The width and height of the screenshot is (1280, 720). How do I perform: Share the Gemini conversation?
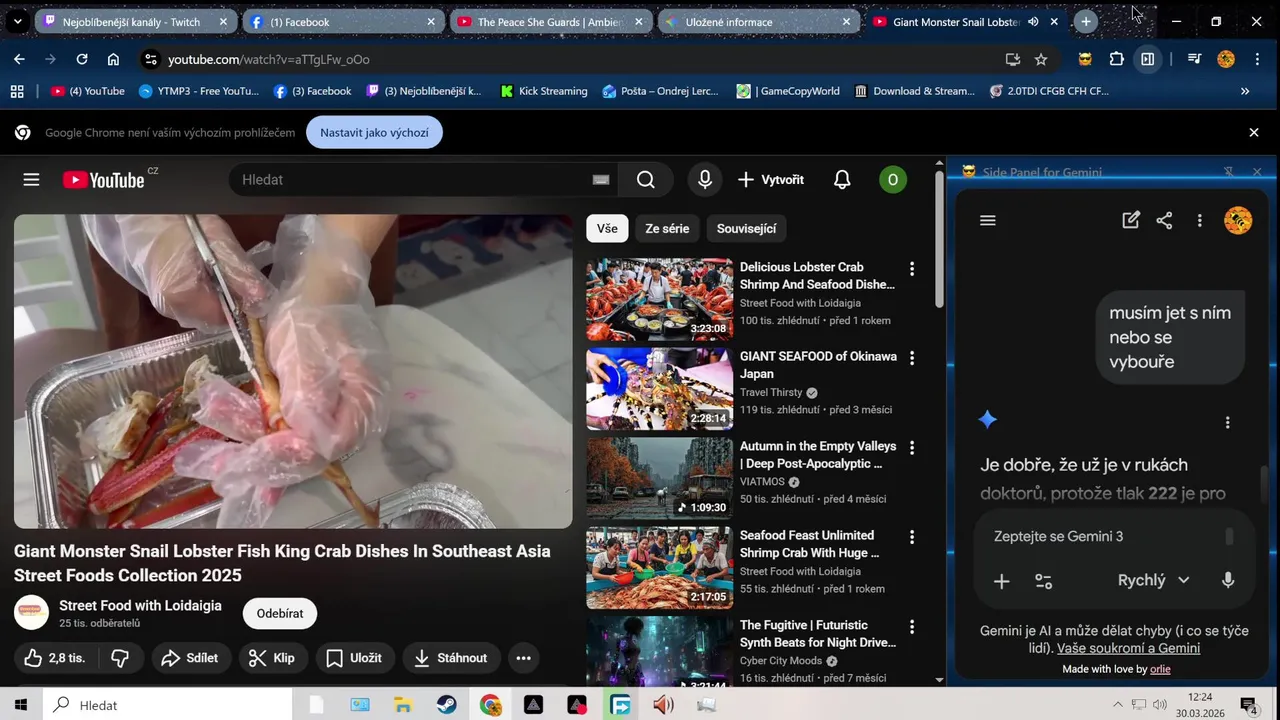pos(1164,221)
